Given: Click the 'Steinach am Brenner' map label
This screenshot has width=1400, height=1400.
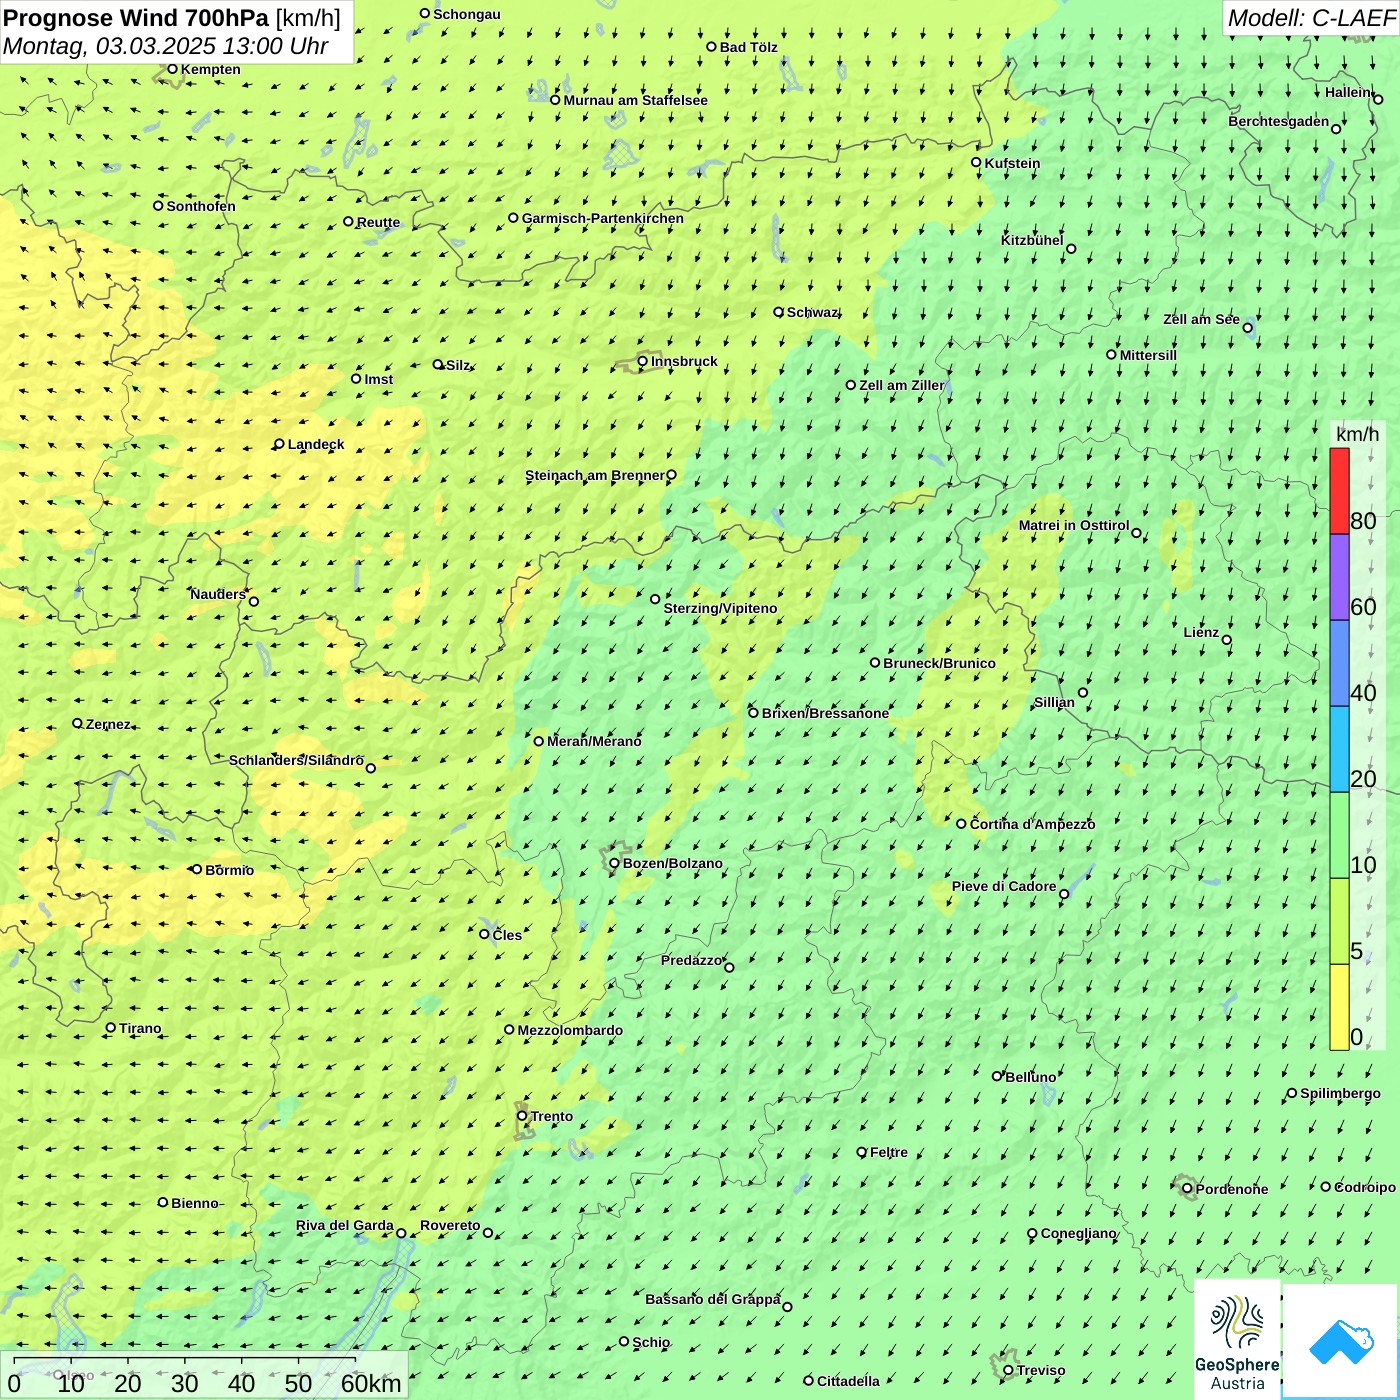Looking at the screenshot, I should point(594,475).
